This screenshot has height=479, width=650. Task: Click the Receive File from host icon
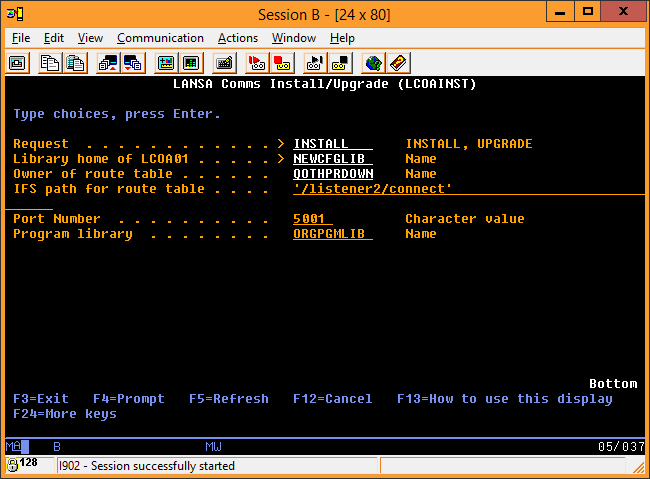click(133, 63)
